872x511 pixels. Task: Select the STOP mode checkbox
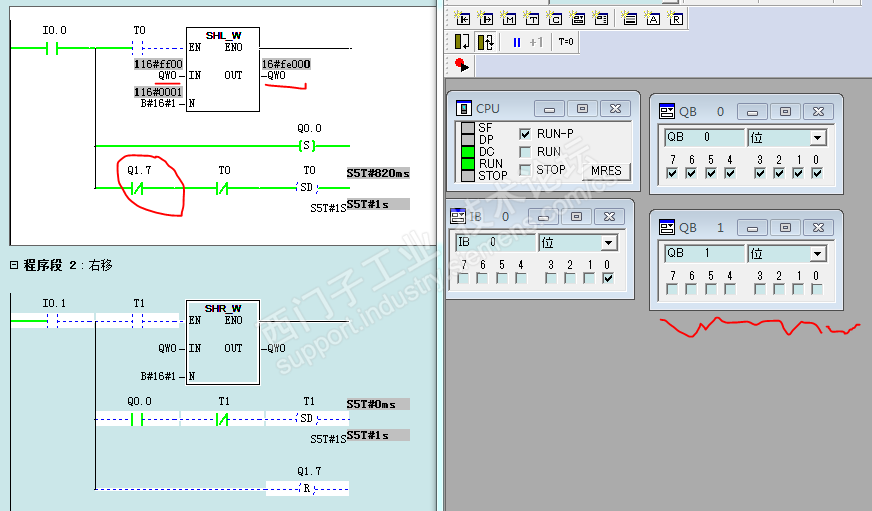coord(524,170)
